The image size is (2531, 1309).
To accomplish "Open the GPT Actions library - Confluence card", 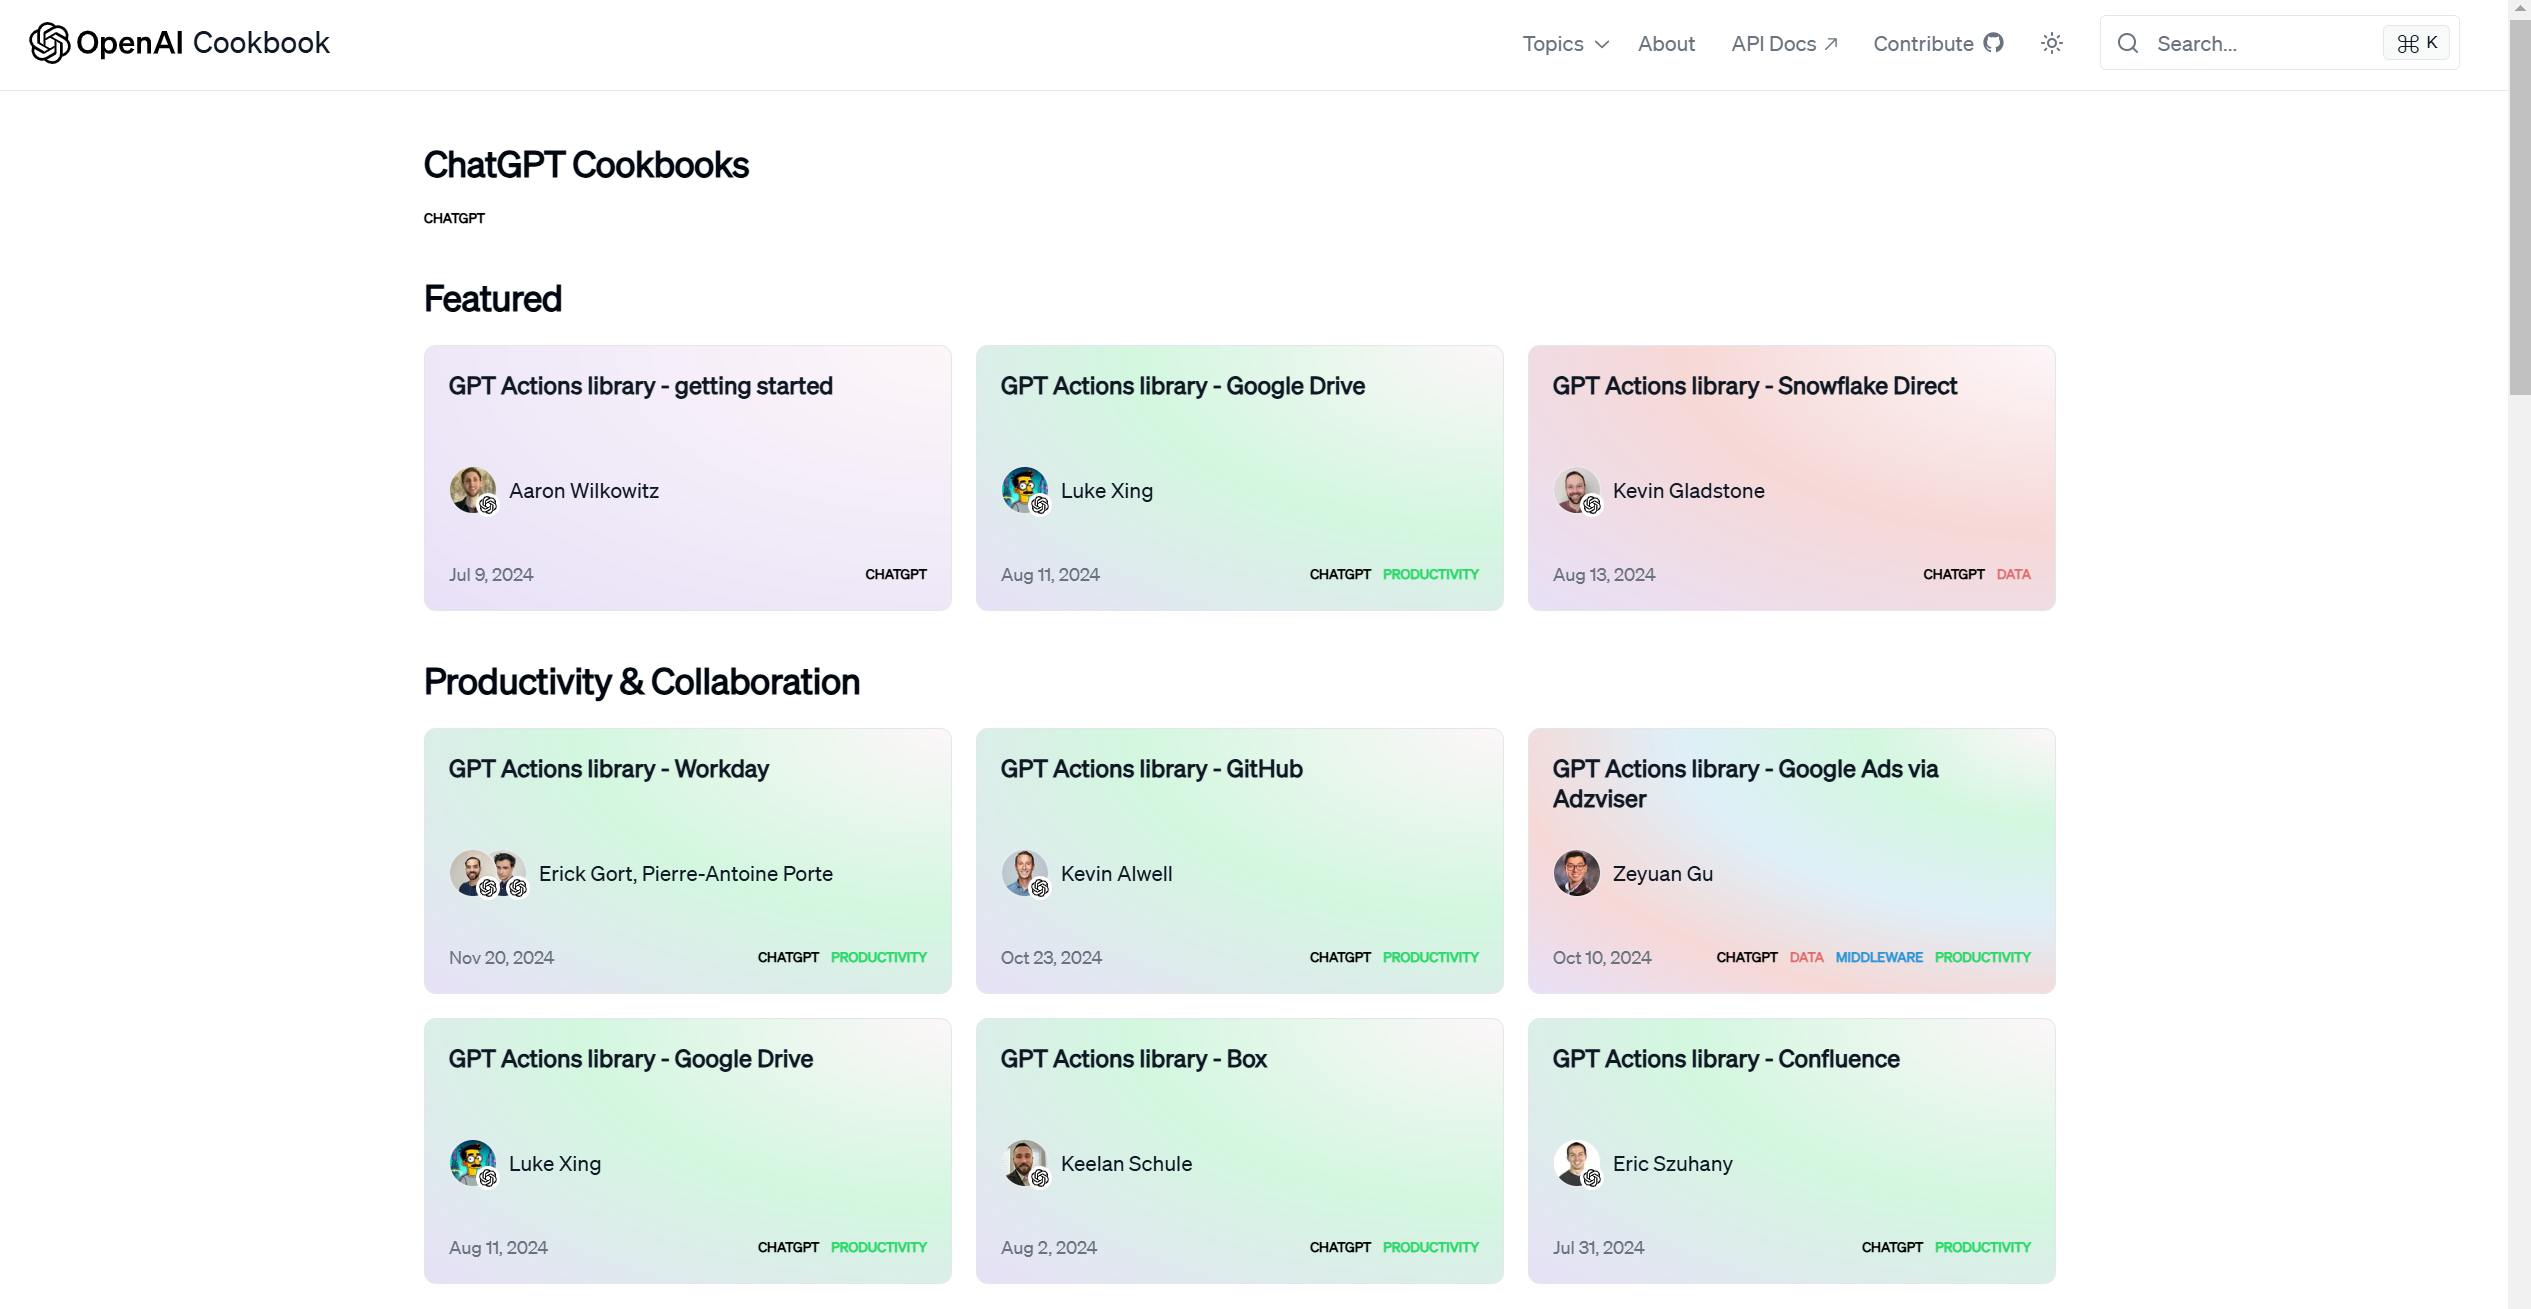I will point(1725,1059).
